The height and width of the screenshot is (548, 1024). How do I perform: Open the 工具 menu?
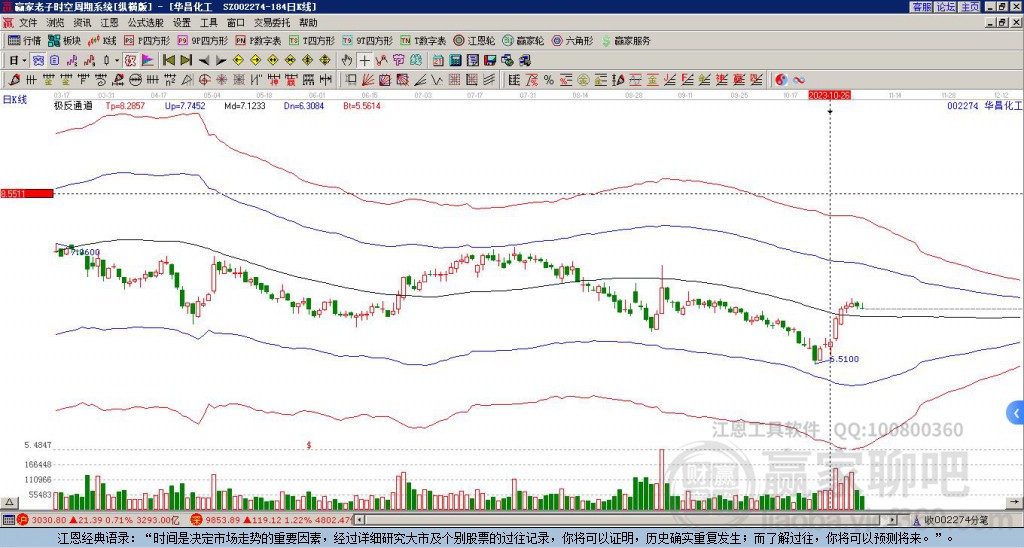pos(208,23)
